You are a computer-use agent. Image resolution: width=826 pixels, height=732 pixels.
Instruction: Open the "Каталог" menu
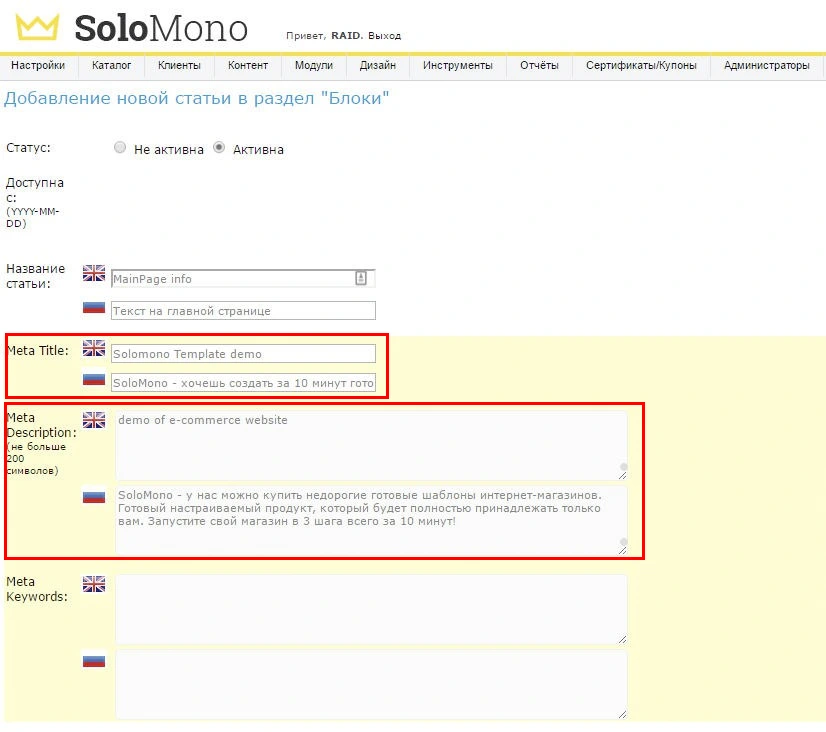111,66
